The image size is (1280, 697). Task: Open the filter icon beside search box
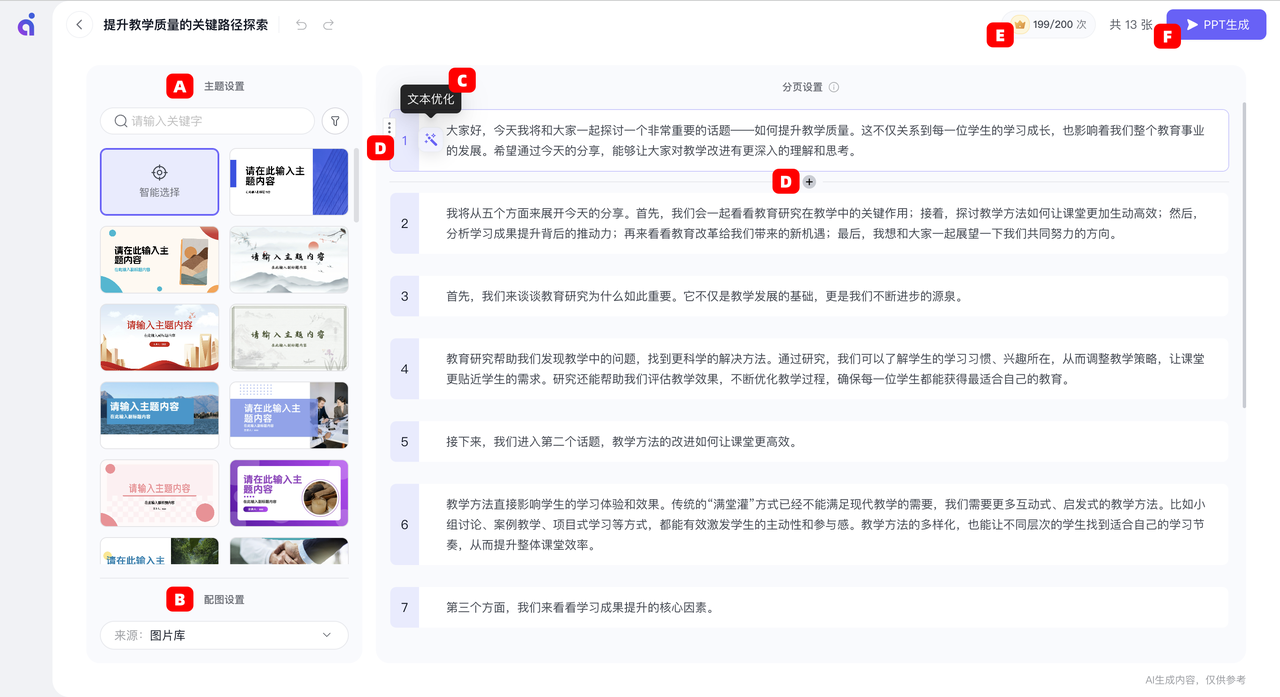(335, 120)
